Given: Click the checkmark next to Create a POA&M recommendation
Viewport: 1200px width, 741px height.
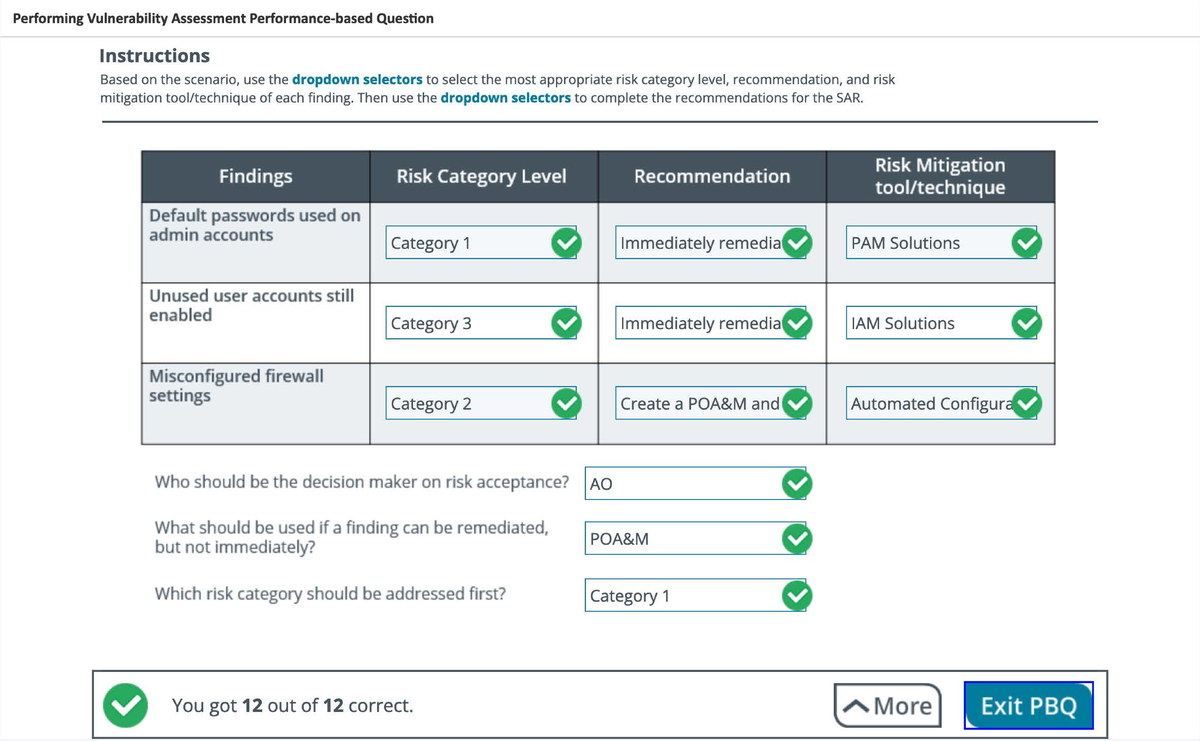Looking at the screenshot, I should click(796, 403).
